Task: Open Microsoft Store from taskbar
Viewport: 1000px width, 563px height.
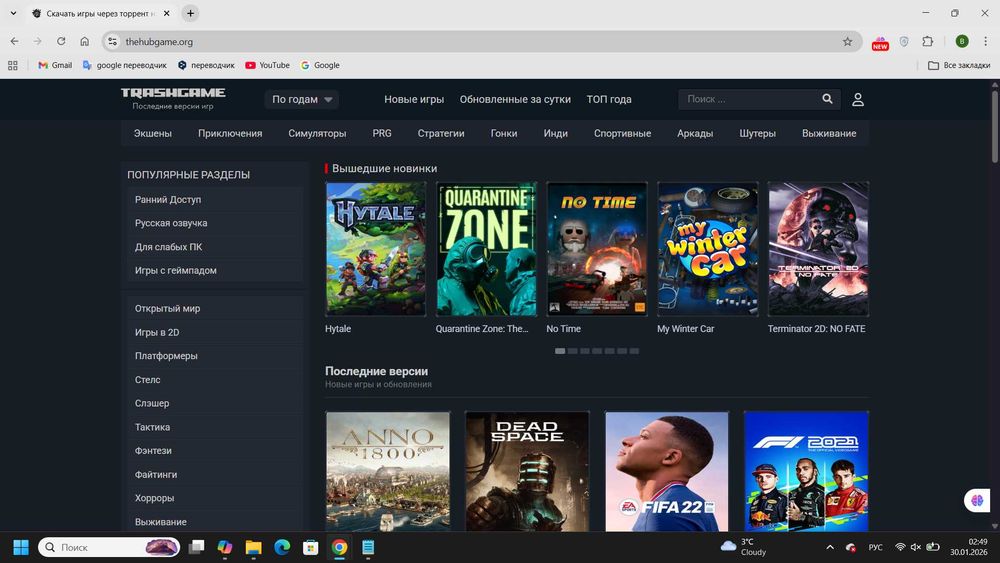Action: (x=311, y=547)
